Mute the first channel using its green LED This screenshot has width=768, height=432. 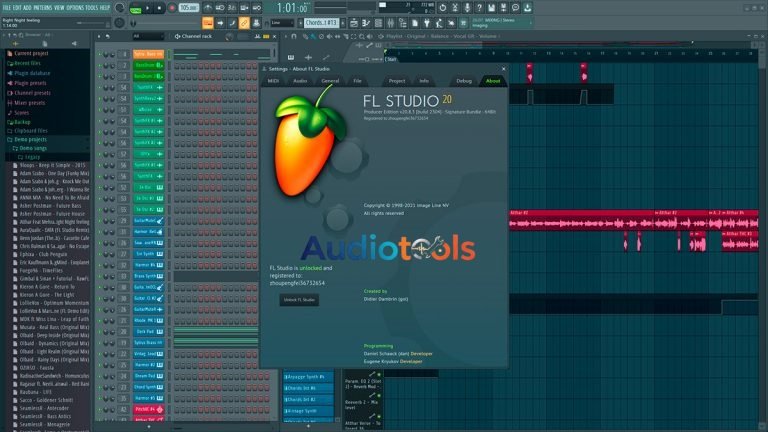point(99,54)
